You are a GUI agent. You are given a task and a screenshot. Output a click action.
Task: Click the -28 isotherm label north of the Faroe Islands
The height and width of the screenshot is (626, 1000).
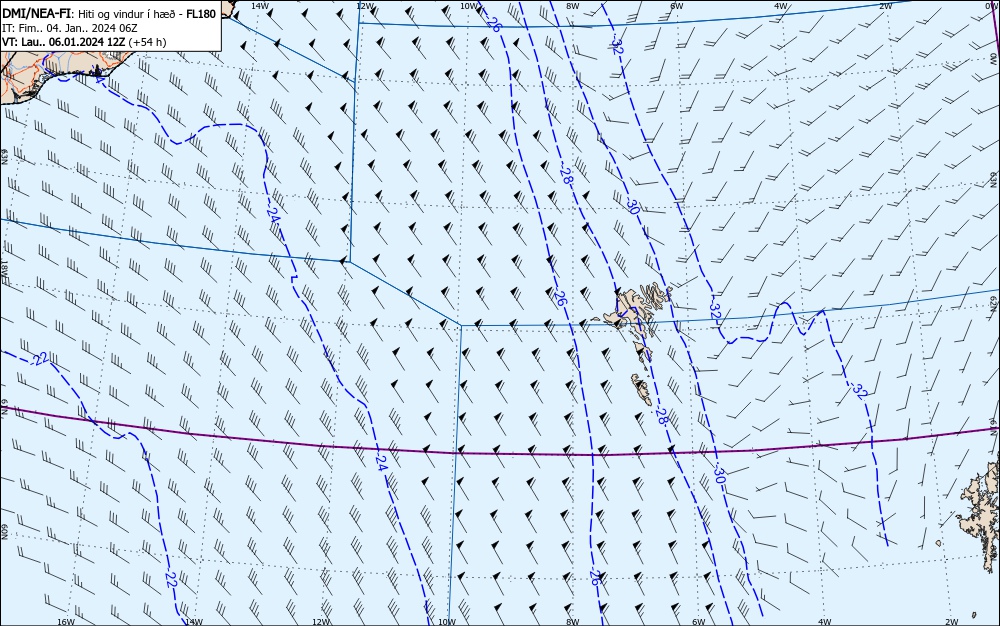coord(566,175)
